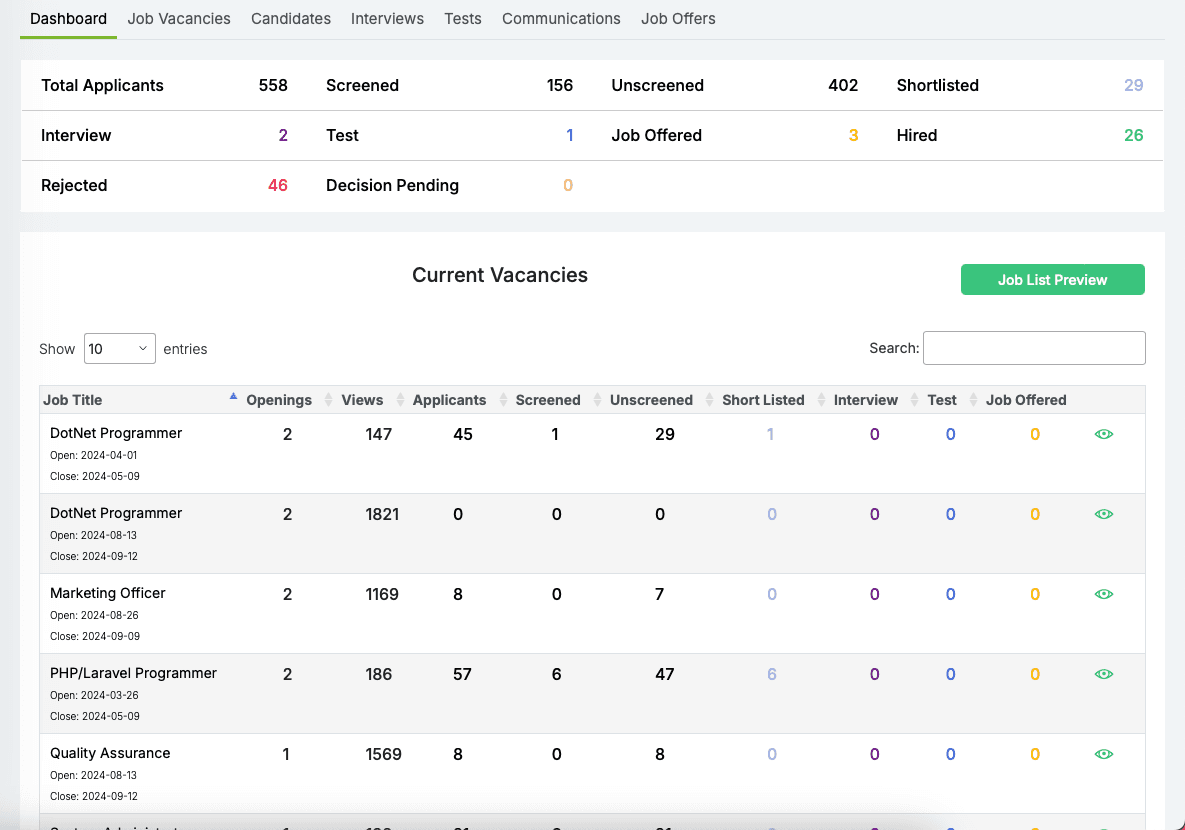This screenshot has height=830, width=1185.
Task: Click applicants value 57 for PHP/Laravel Programmer
Action: [x=462, y=674]
